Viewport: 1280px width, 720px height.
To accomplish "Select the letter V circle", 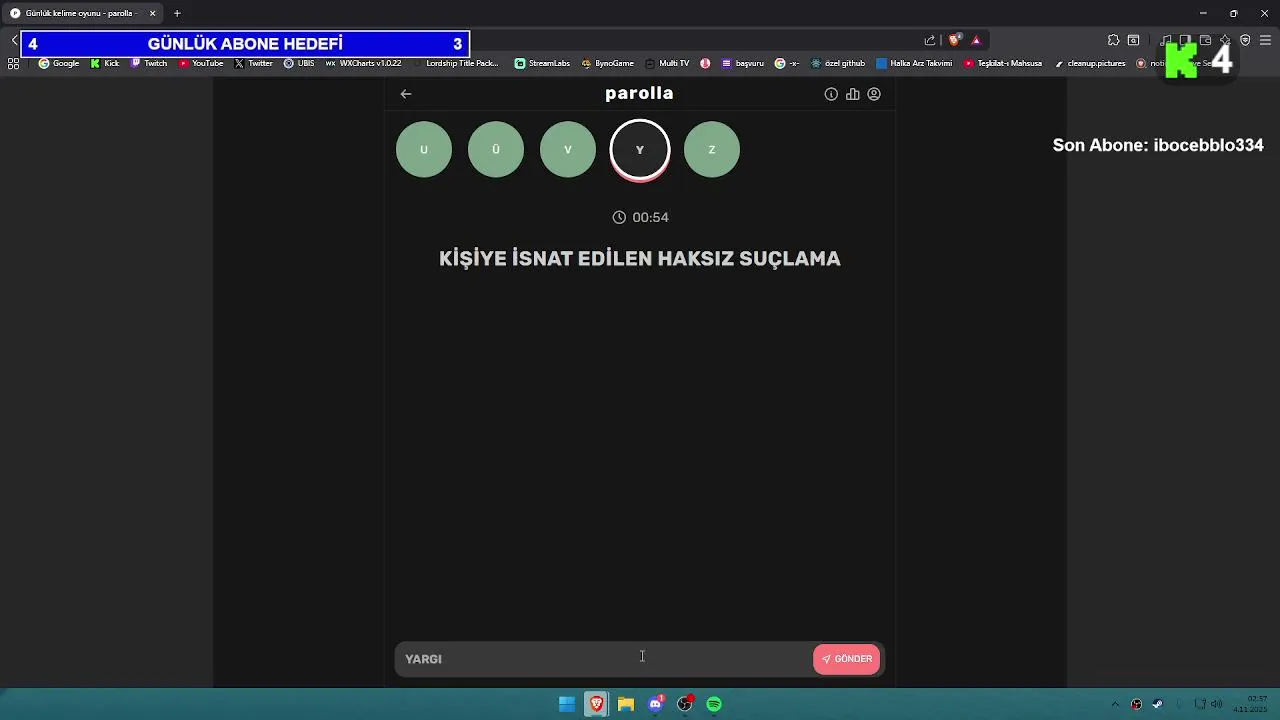I will click(568, 150).
